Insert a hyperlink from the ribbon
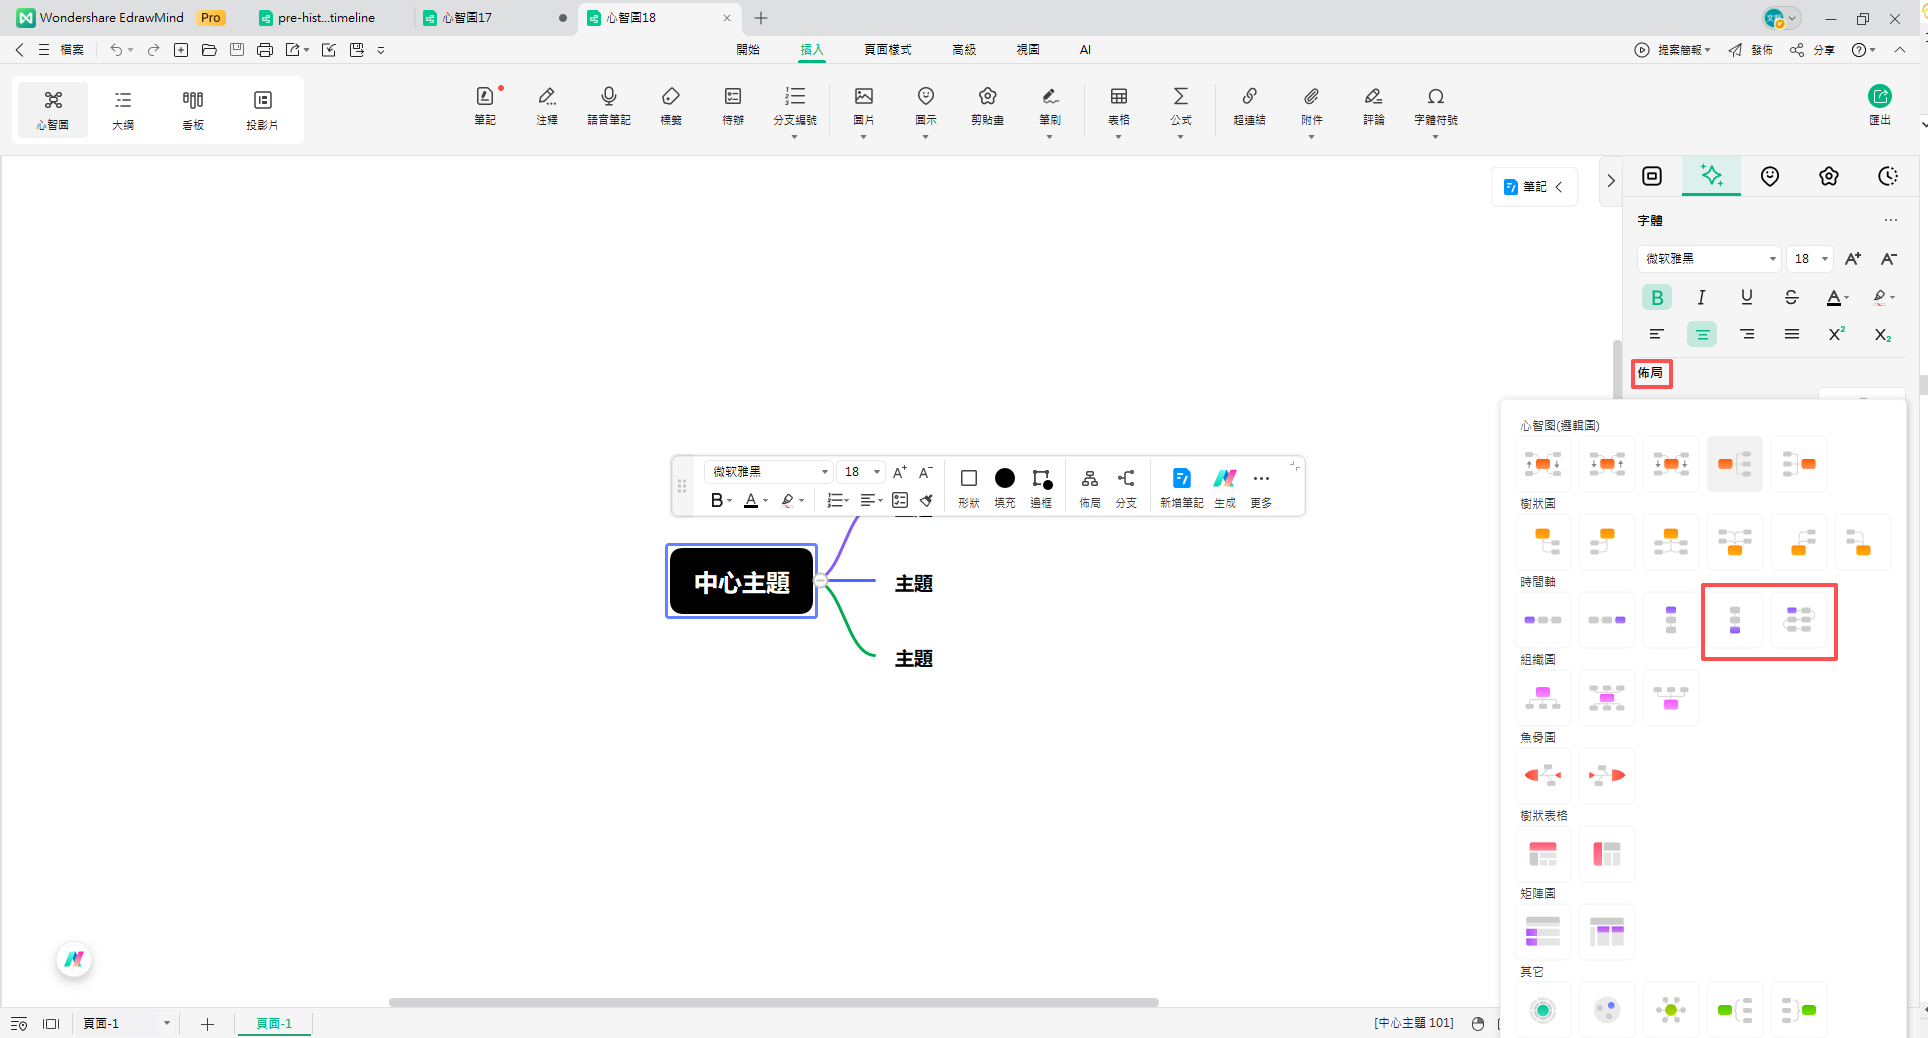1928x1038 pixels. 1249,105
